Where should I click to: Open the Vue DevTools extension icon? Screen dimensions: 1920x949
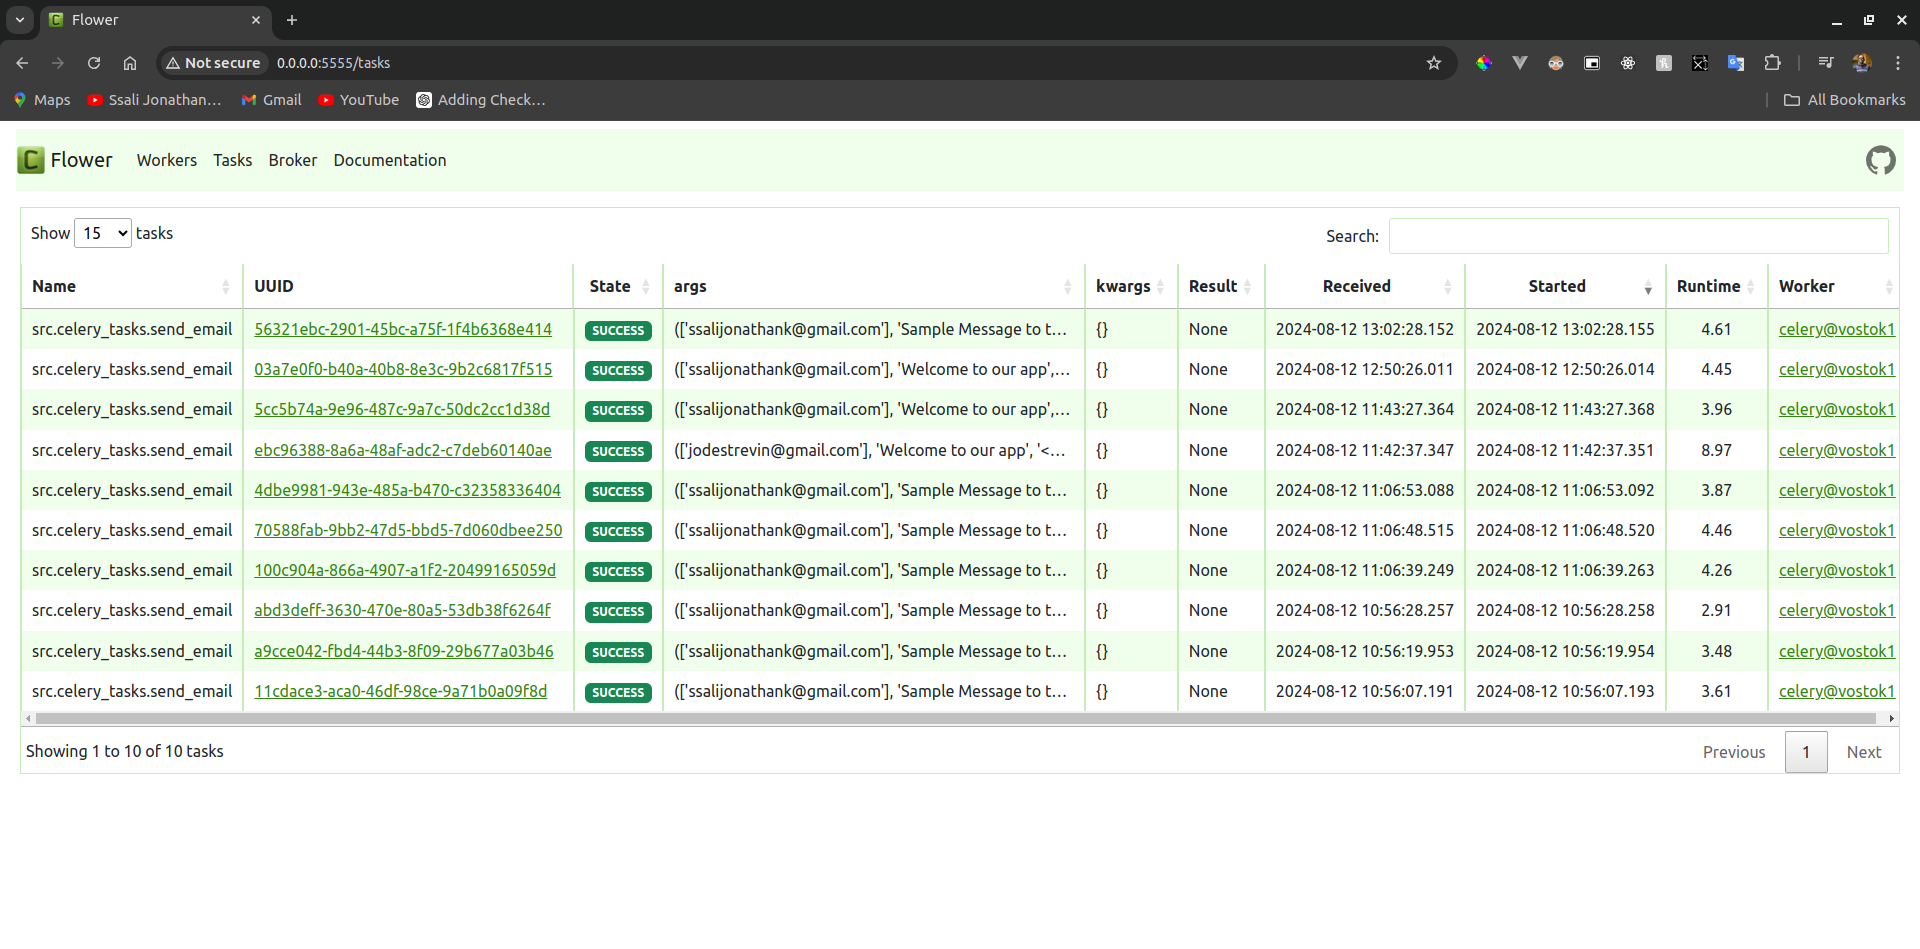(1522, 62)
